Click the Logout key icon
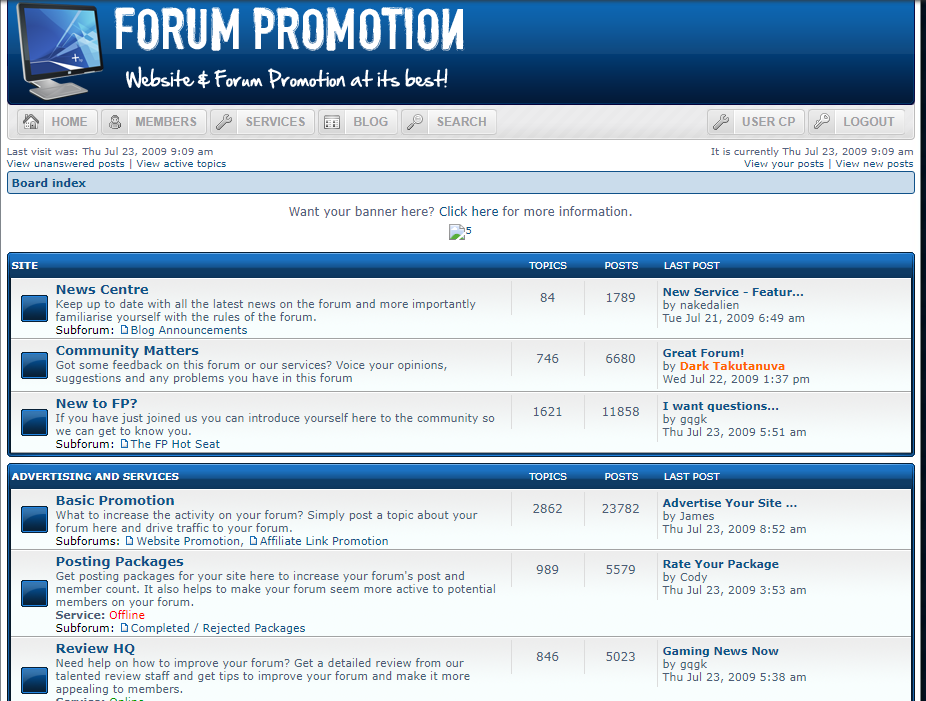 [821, 122]
